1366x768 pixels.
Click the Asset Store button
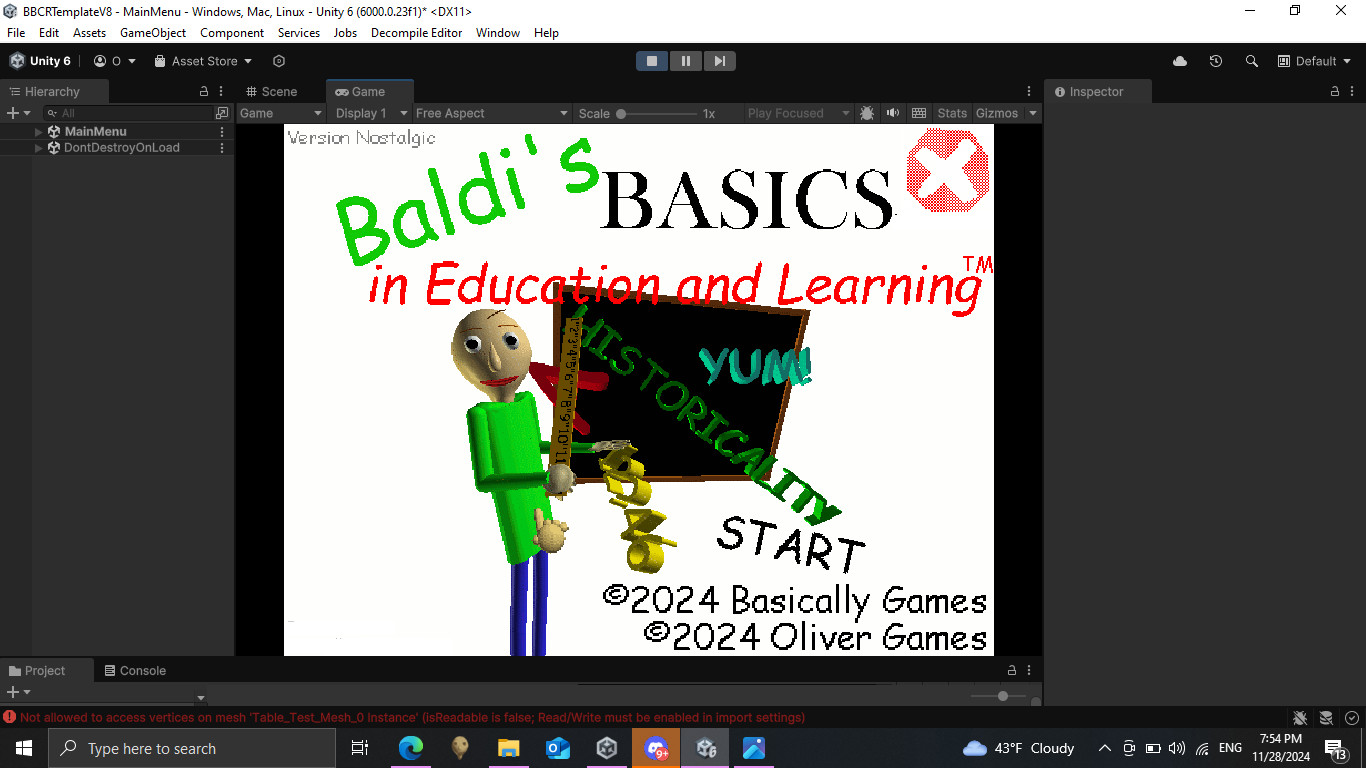coord(203,61)
